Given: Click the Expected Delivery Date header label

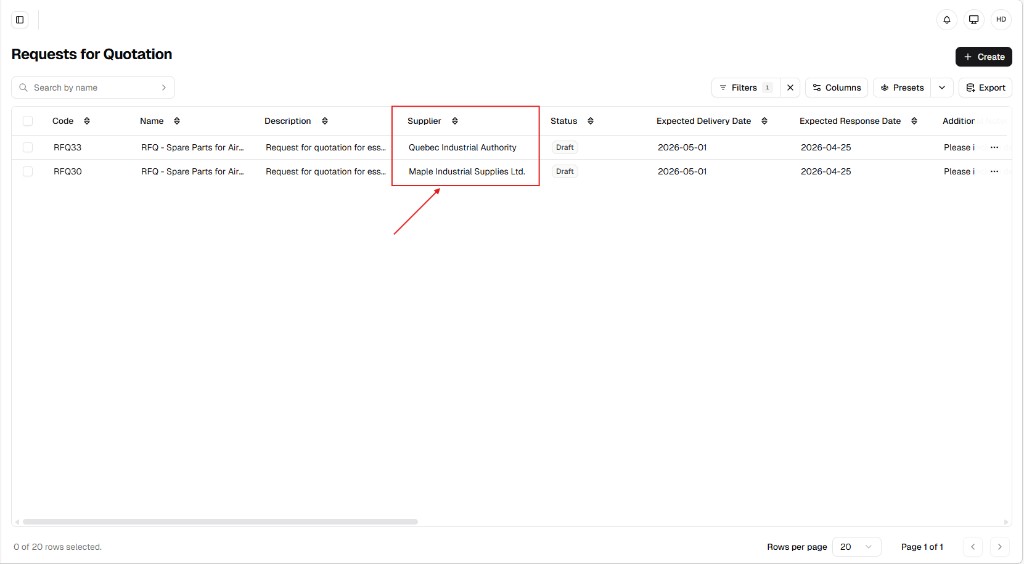Looking at the screenshot, I should 703,121.
